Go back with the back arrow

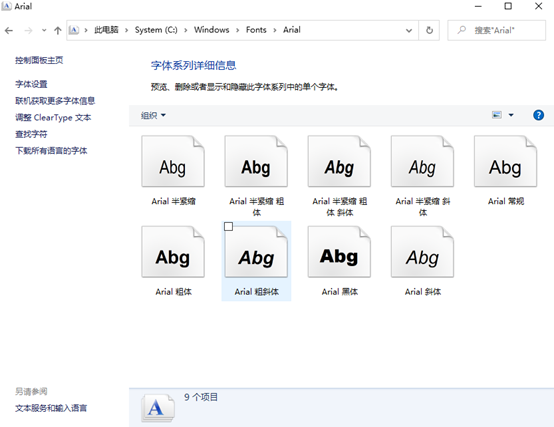click(x=9, y=31)
